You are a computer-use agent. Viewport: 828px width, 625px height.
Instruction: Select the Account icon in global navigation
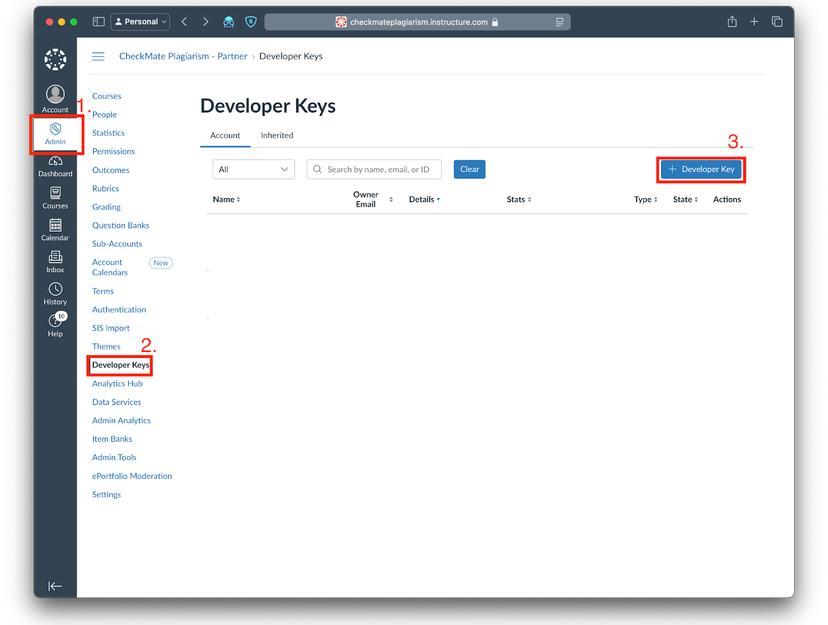click(55, 95)
